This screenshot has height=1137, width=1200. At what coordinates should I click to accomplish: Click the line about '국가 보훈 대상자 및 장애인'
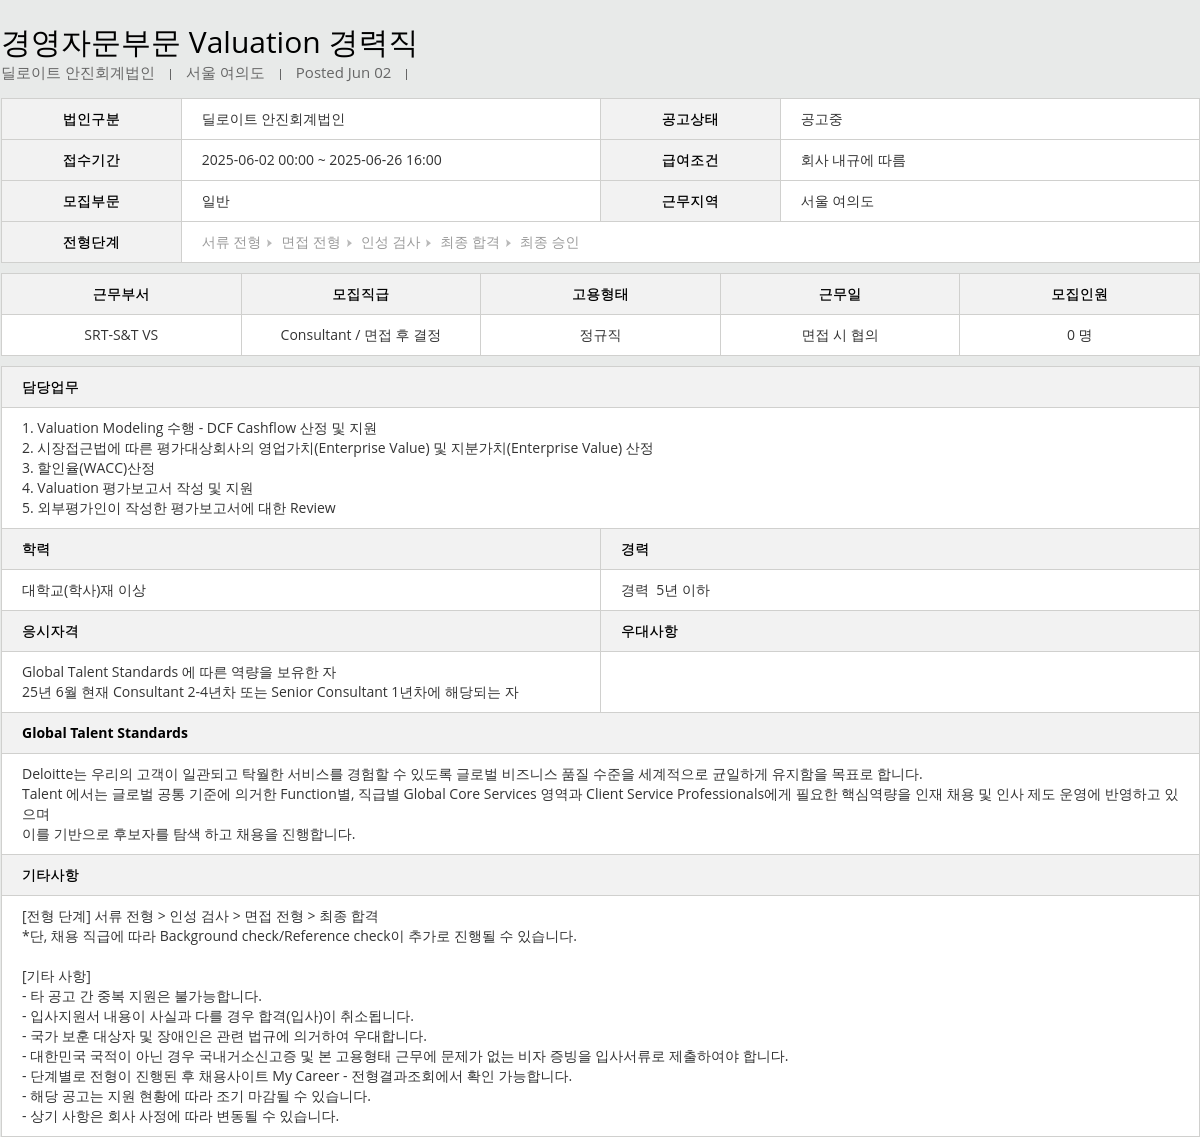point(224,1036)
